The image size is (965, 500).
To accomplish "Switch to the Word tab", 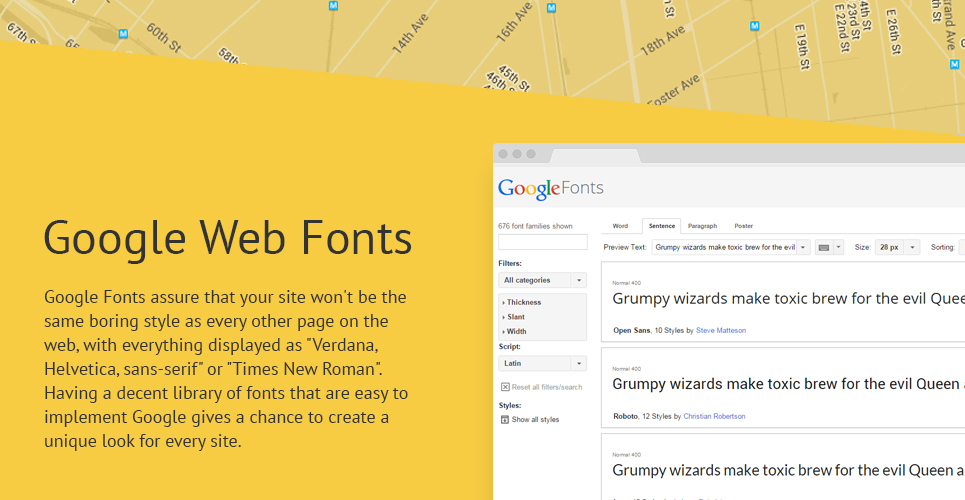I will click(620, 226).
